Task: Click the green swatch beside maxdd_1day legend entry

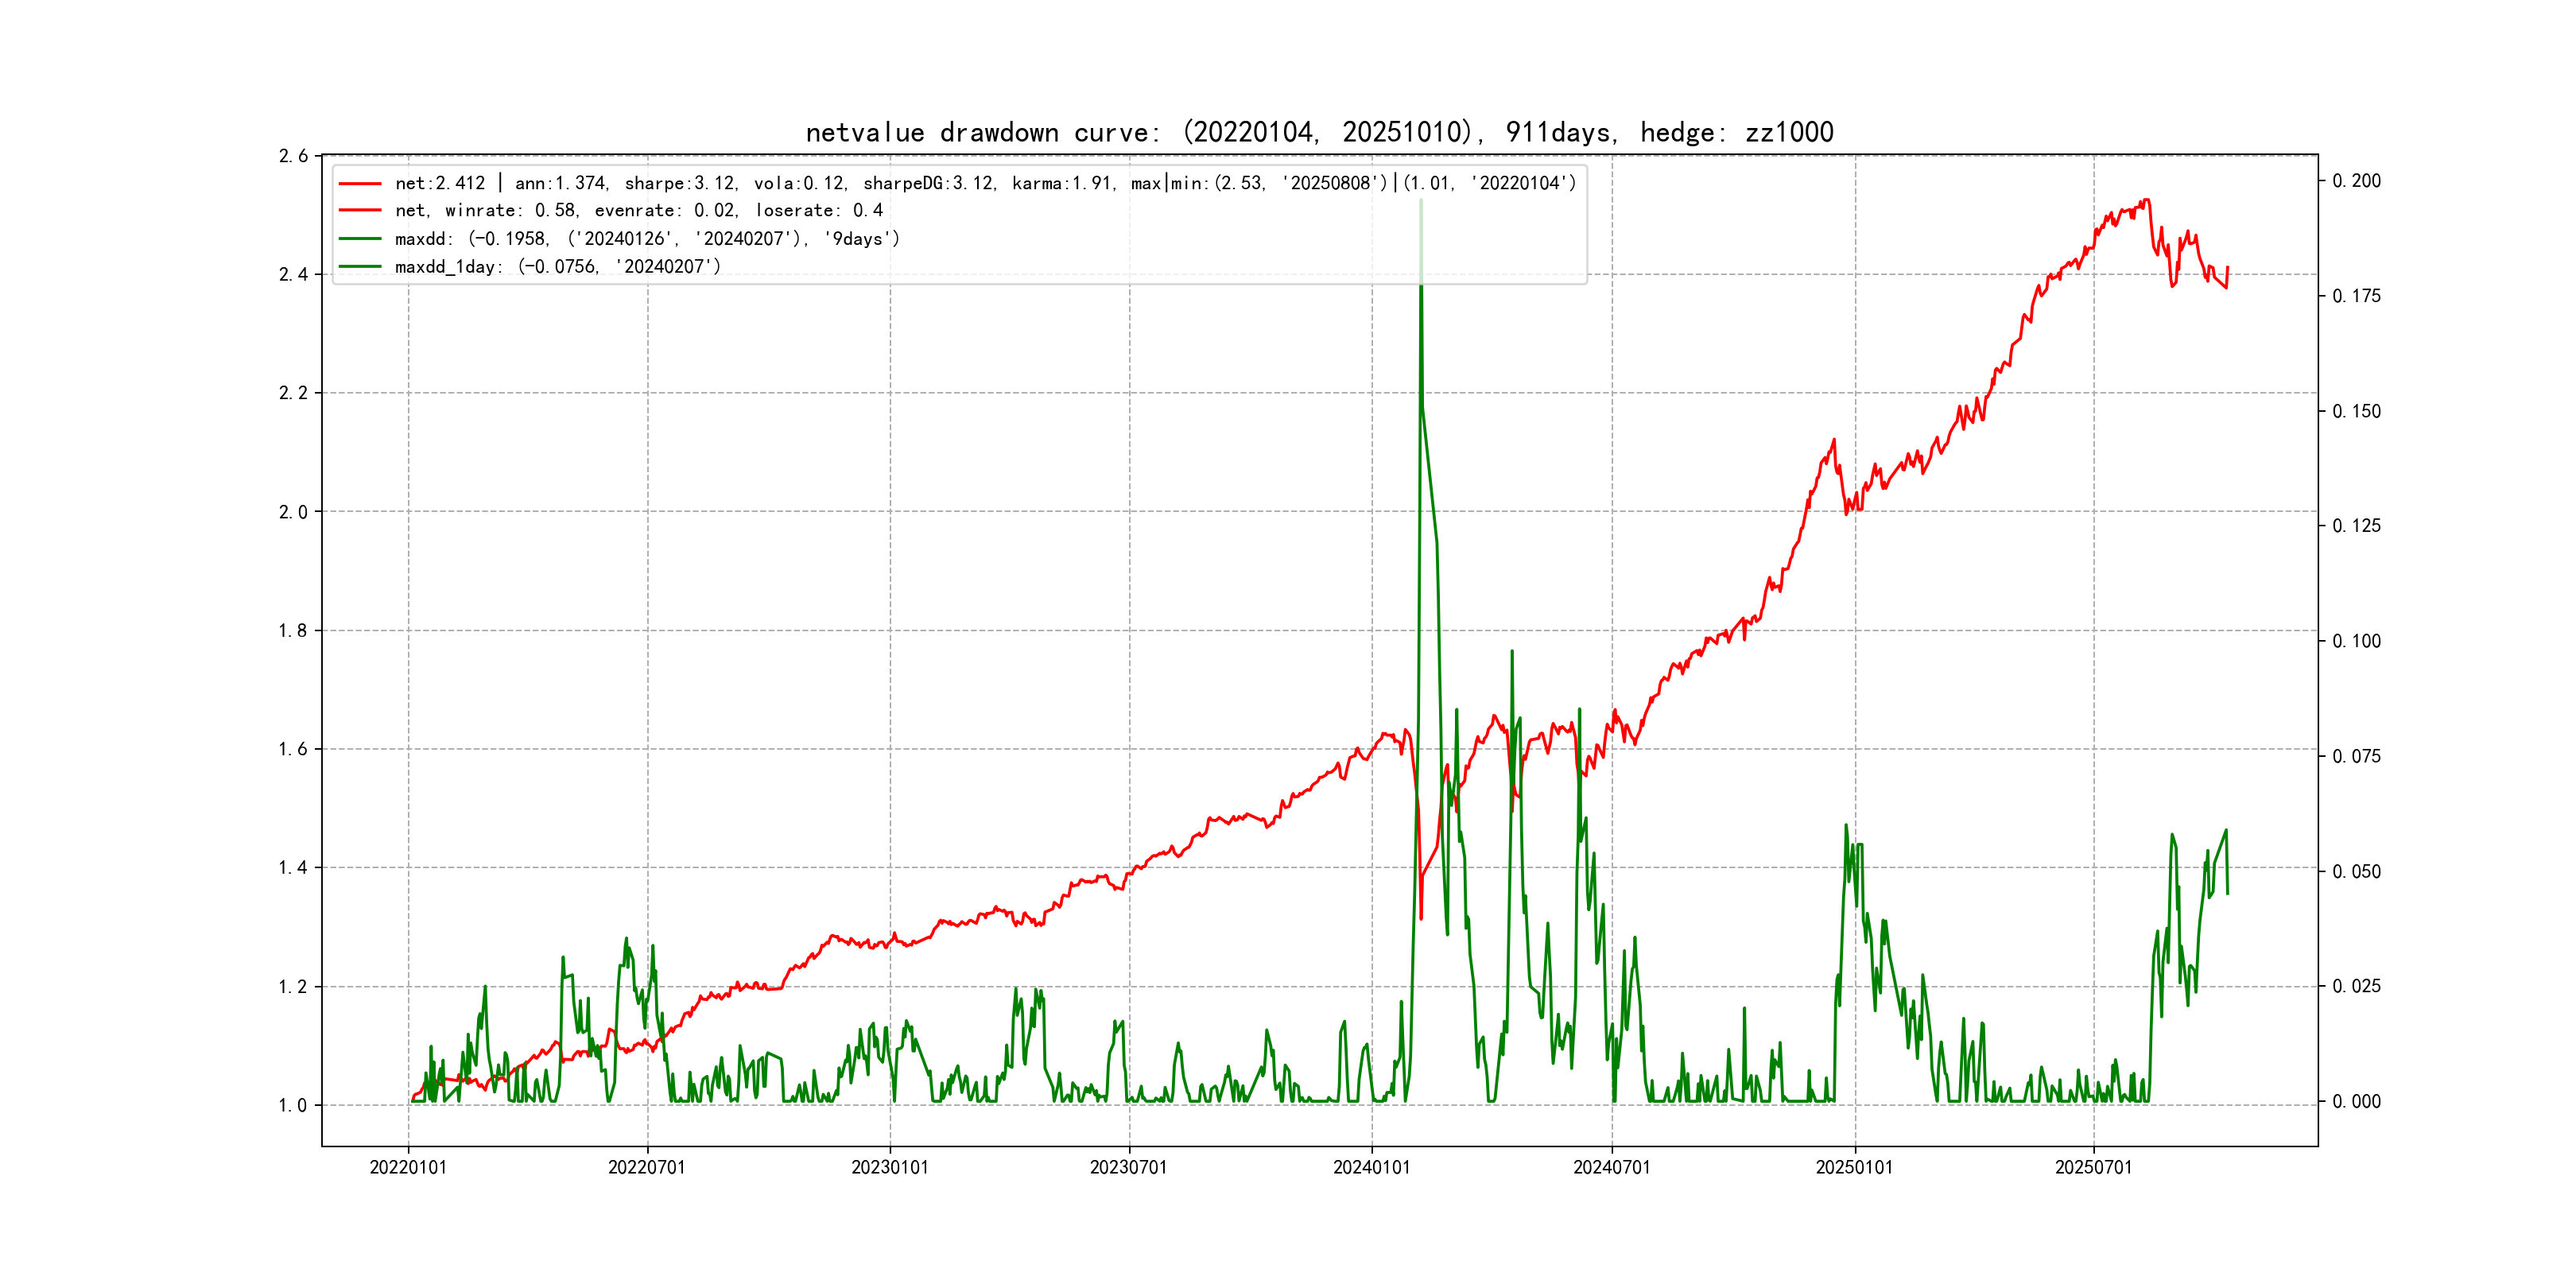Action: (x=360, y=267)
